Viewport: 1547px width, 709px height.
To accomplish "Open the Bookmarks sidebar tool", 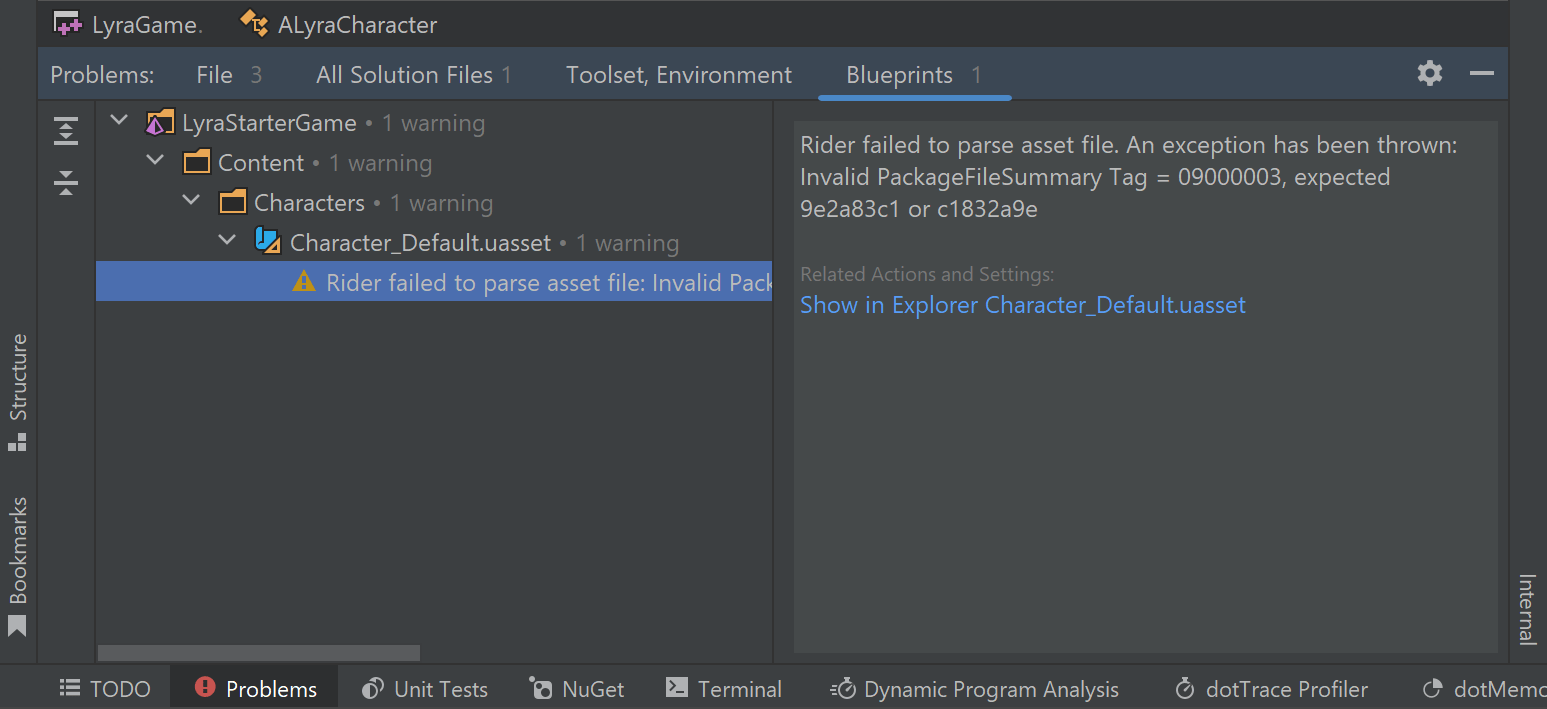I will click(18, 565).
